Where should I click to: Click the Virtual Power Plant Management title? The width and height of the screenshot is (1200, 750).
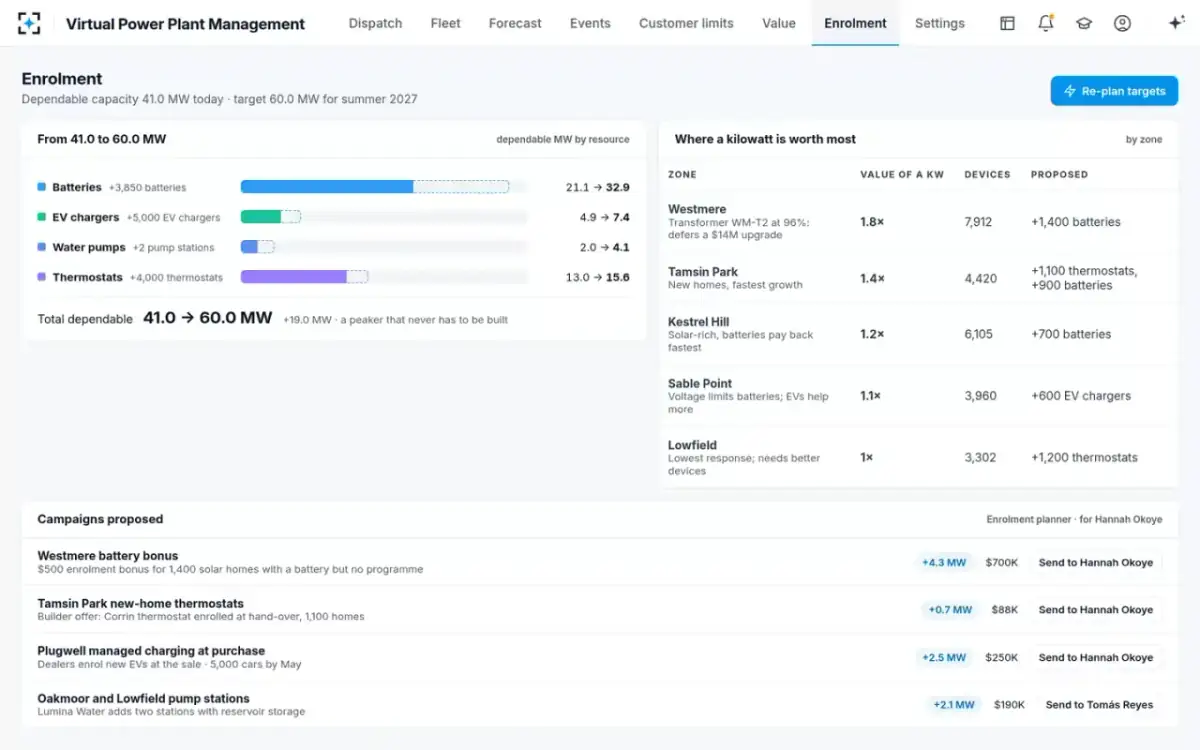pyautogui.click(x=186, y=23)
